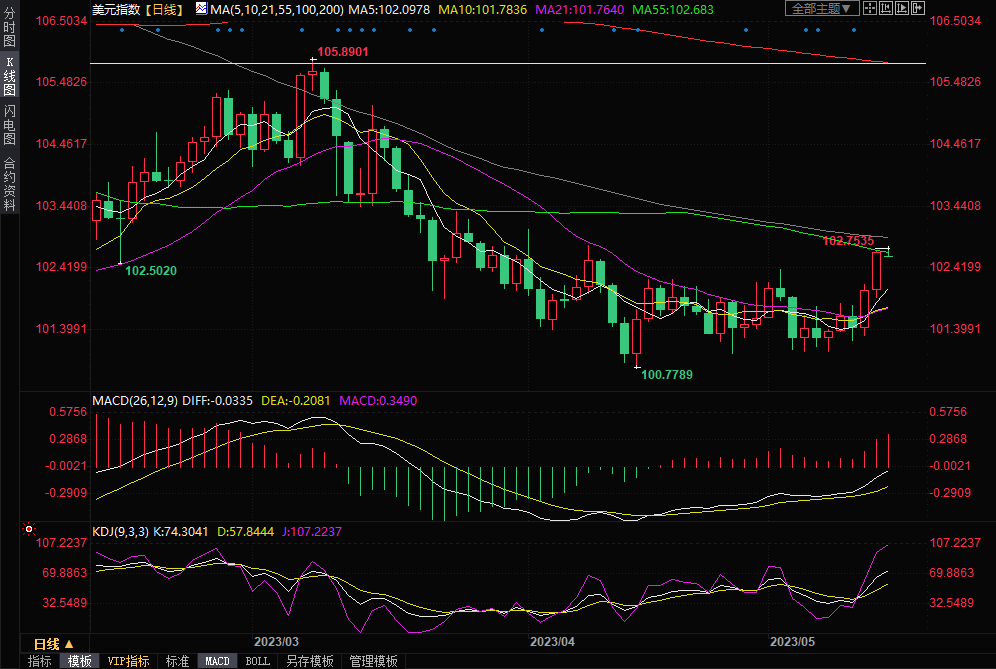Click the third layout icon in top-right
The height and width of the screenshot is (669, 996).
900,9
